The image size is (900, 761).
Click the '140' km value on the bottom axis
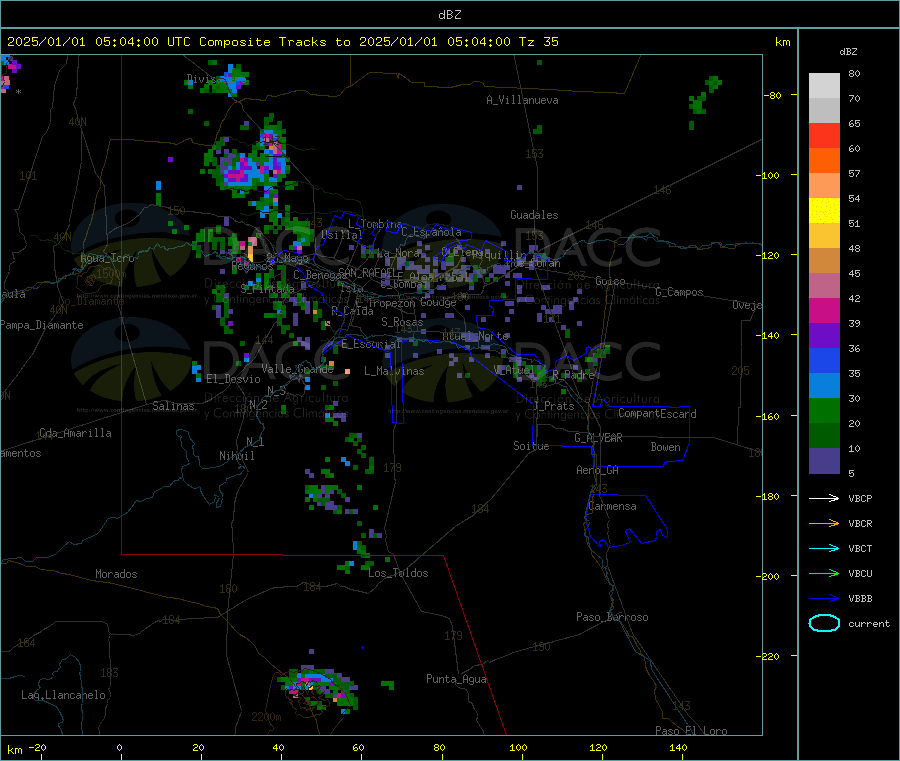[678, 747]
